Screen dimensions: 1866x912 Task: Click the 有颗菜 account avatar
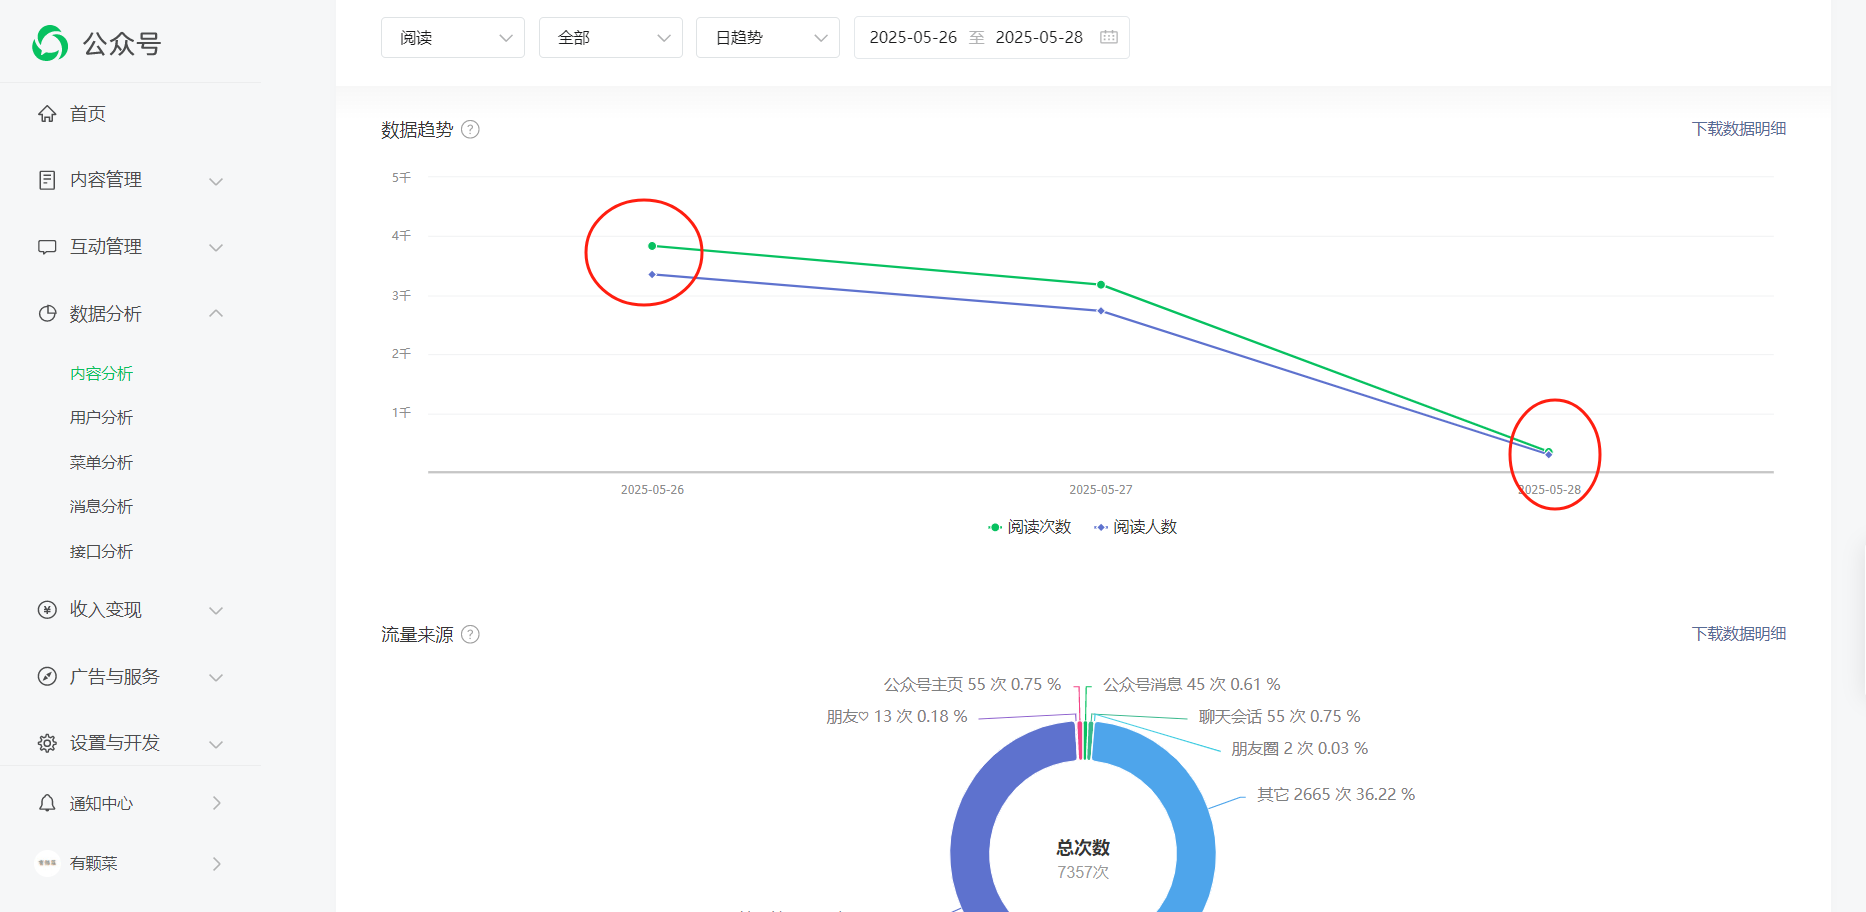[x=47, y=863]
